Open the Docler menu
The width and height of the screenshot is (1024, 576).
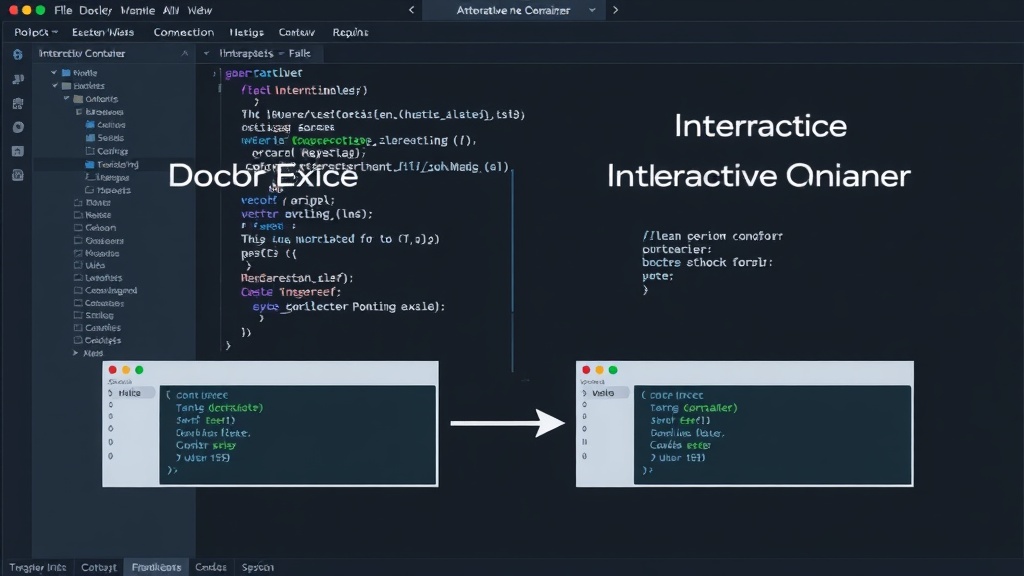pos(95,10)
